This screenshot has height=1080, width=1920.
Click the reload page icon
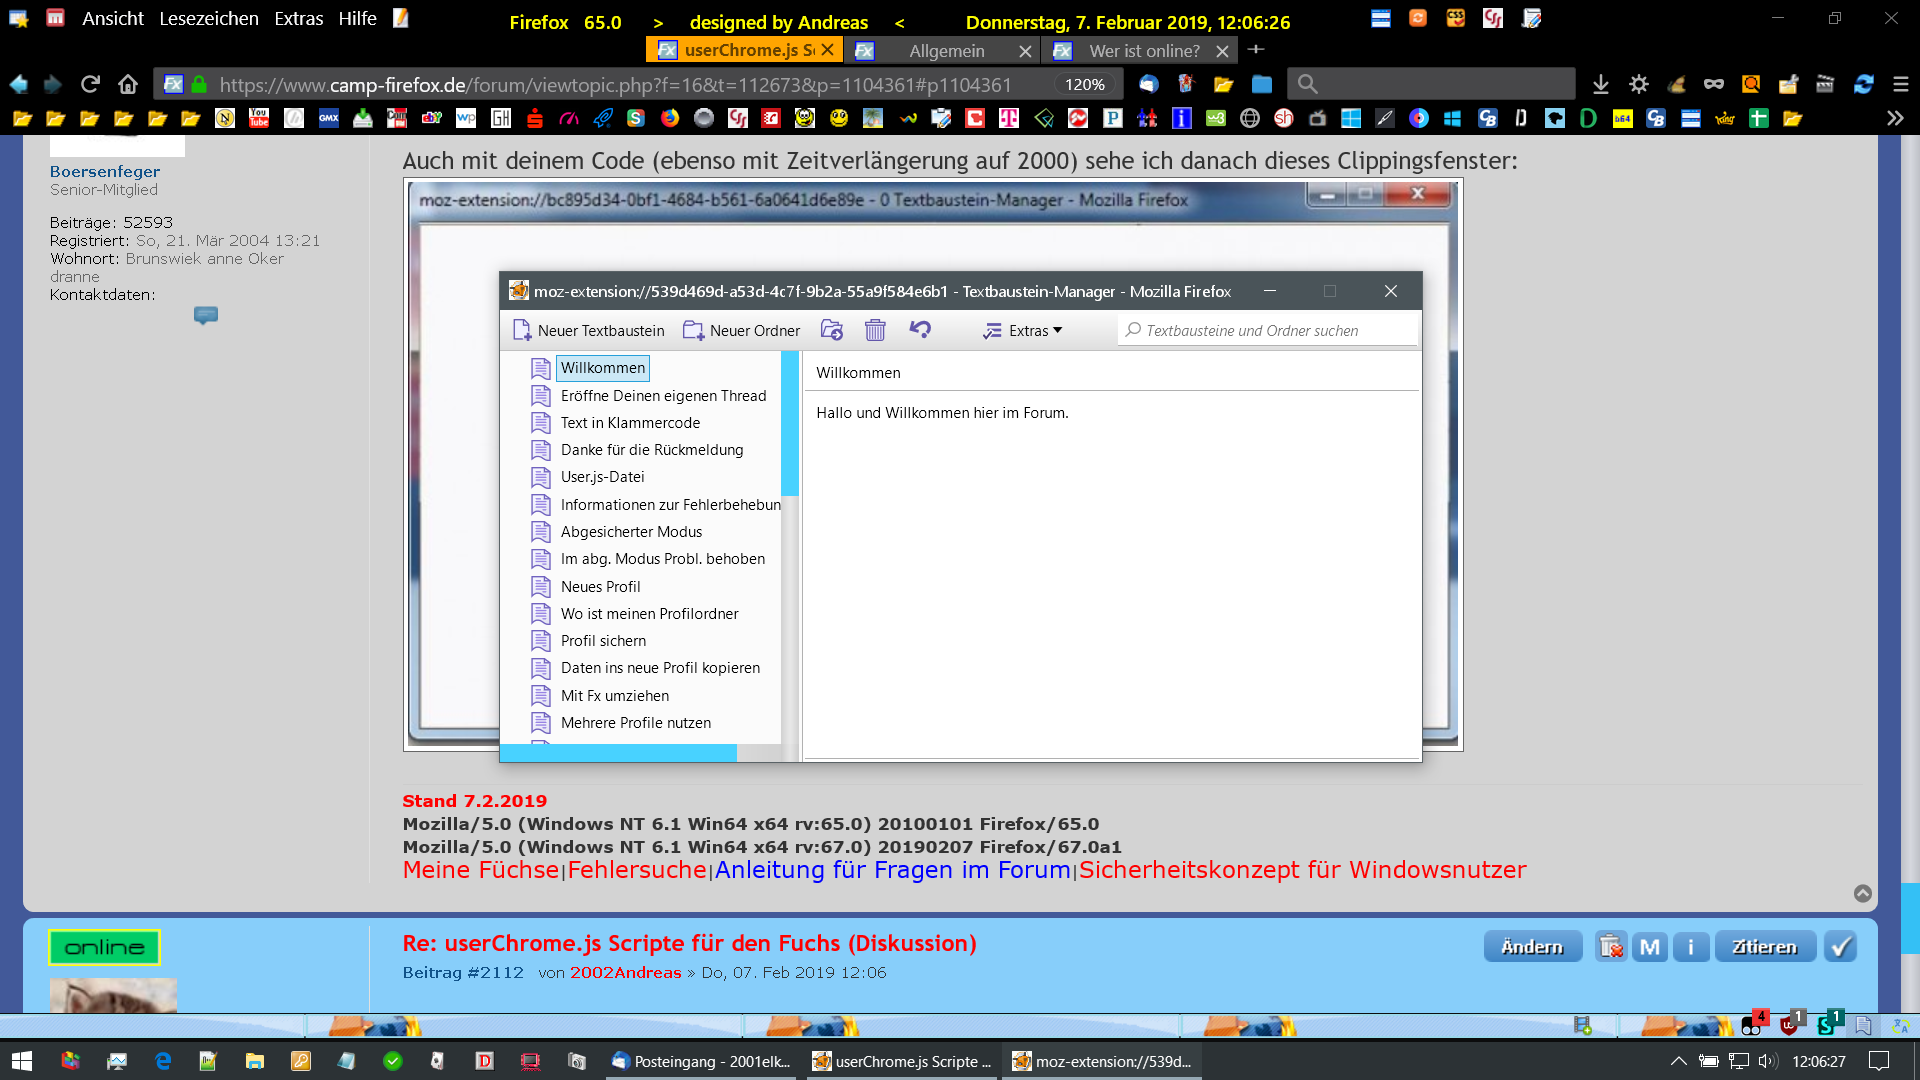90,84
